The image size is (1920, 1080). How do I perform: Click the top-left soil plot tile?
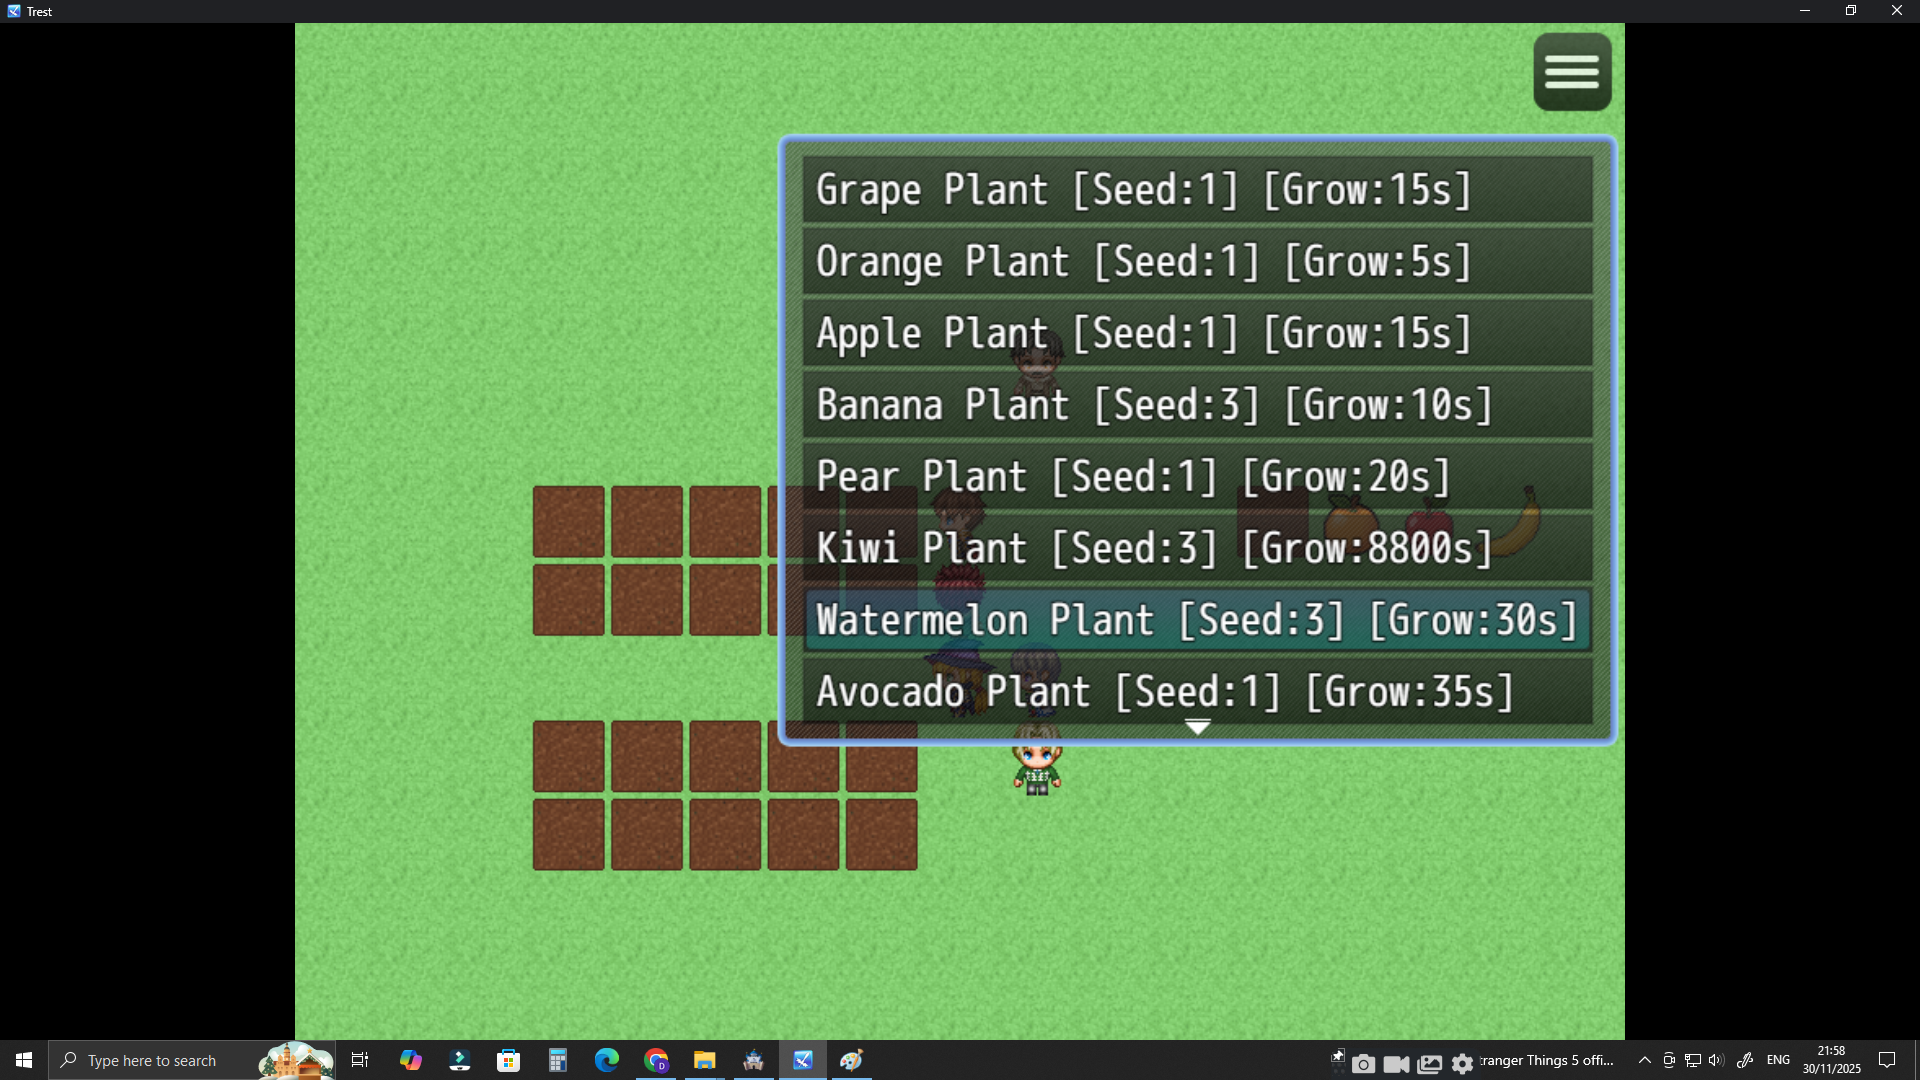(568, 521)
